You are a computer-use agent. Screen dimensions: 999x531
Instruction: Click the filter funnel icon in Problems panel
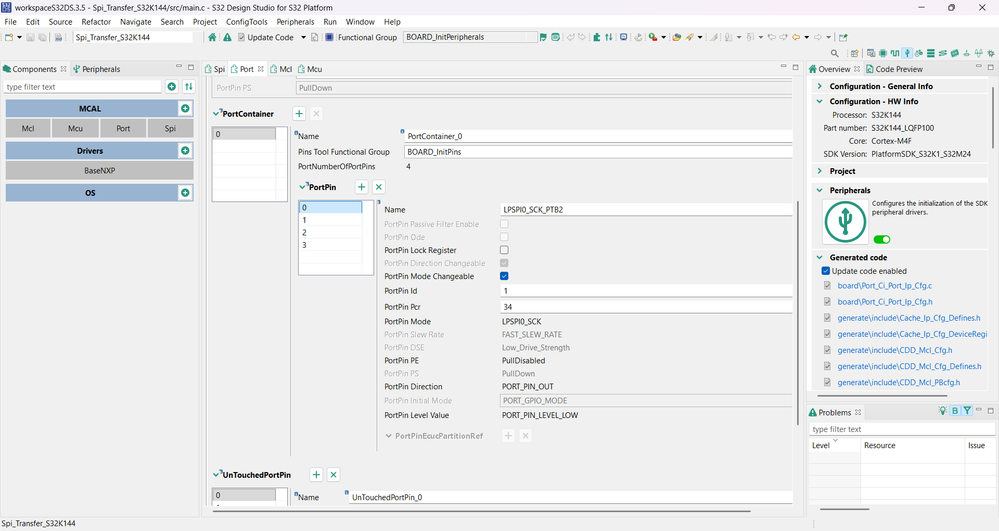click(x=967, y=411)
